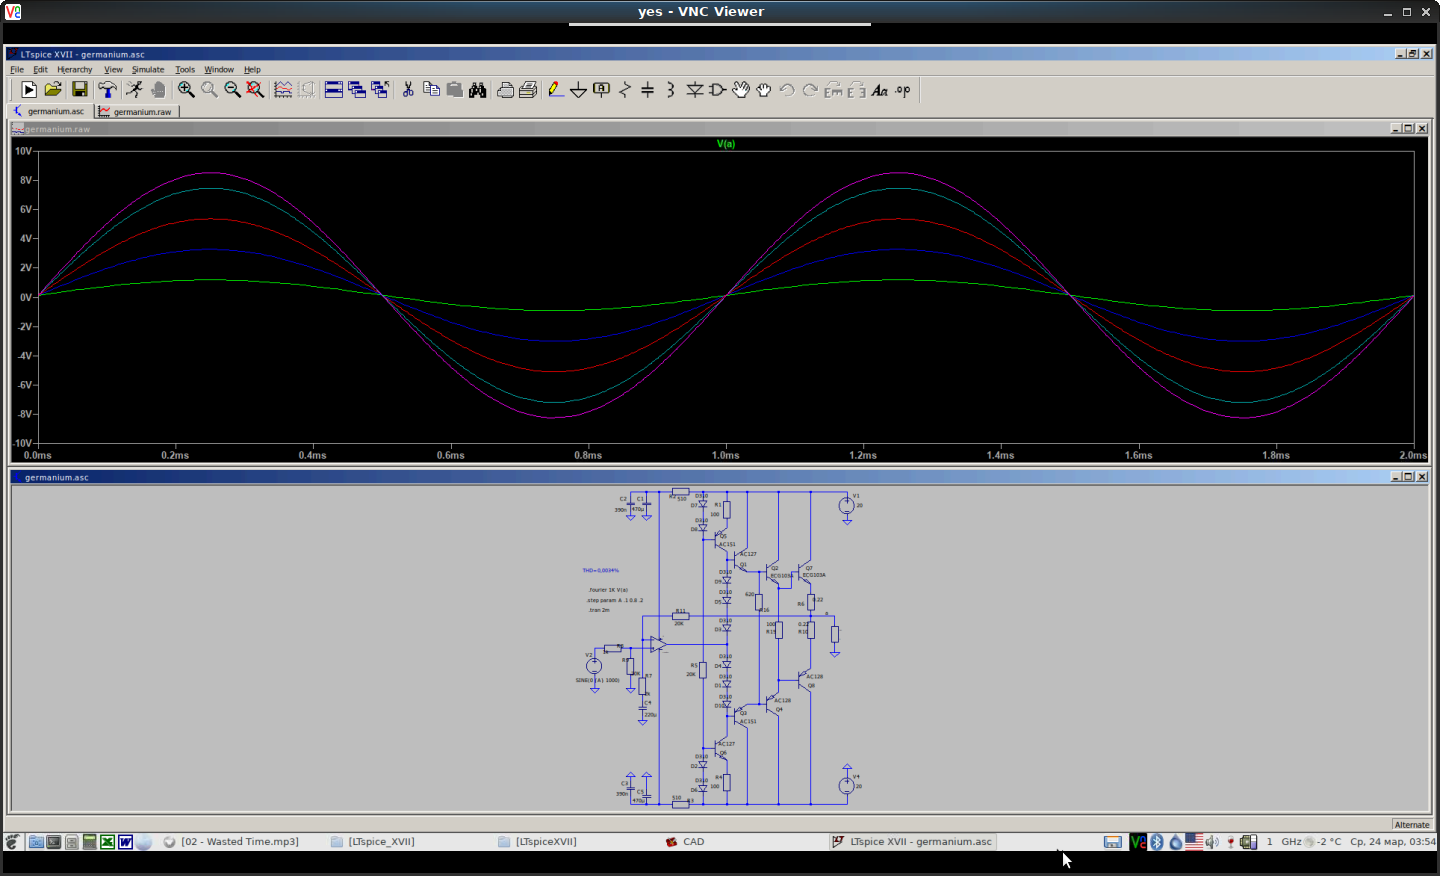Click the volume speaker tray icon
This screenshot has width=1440, height=876.
1211,842
